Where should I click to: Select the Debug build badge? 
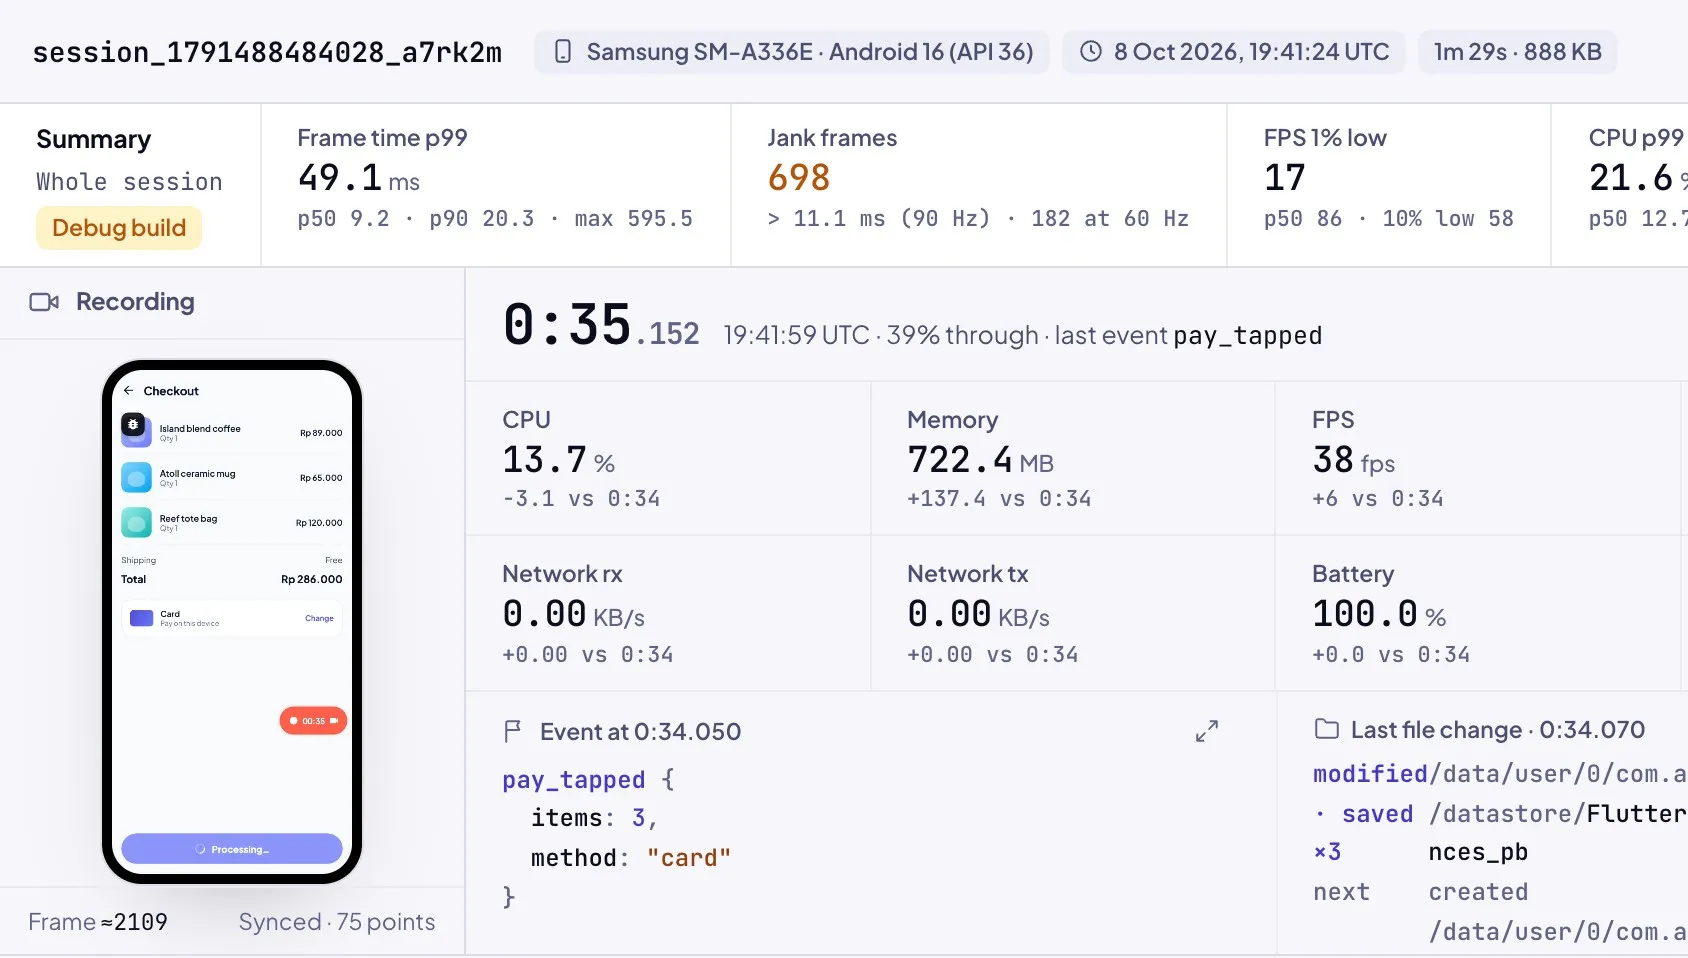[x=119, y=228]
